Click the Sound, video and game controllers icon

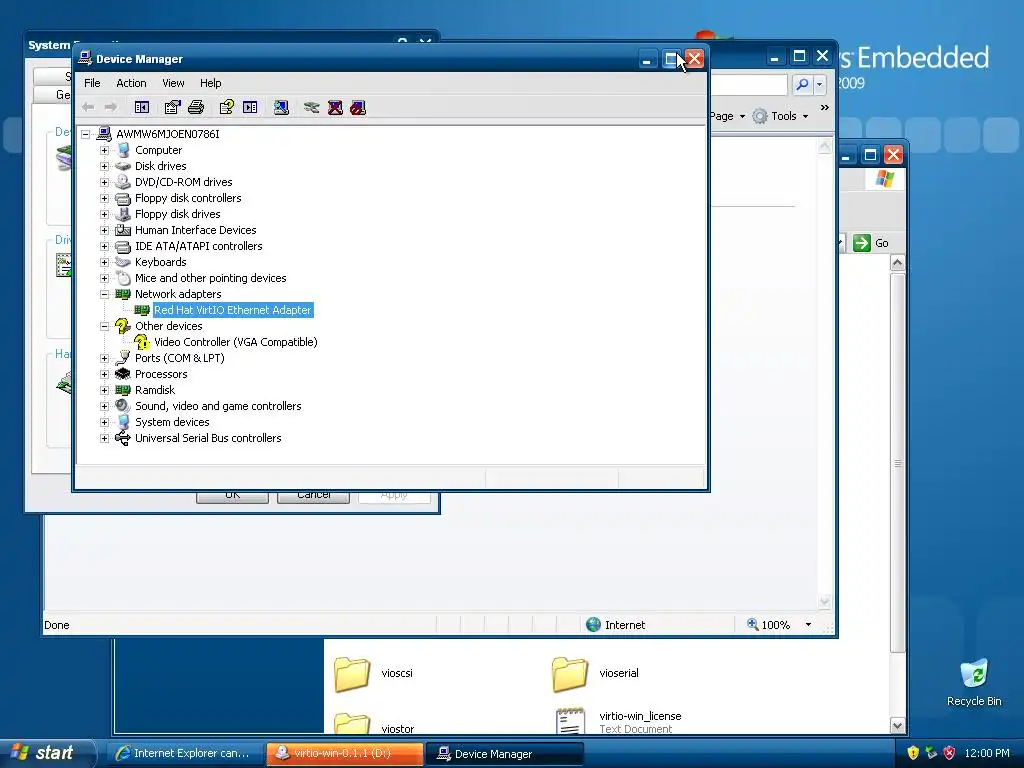[x=123, y=406]
